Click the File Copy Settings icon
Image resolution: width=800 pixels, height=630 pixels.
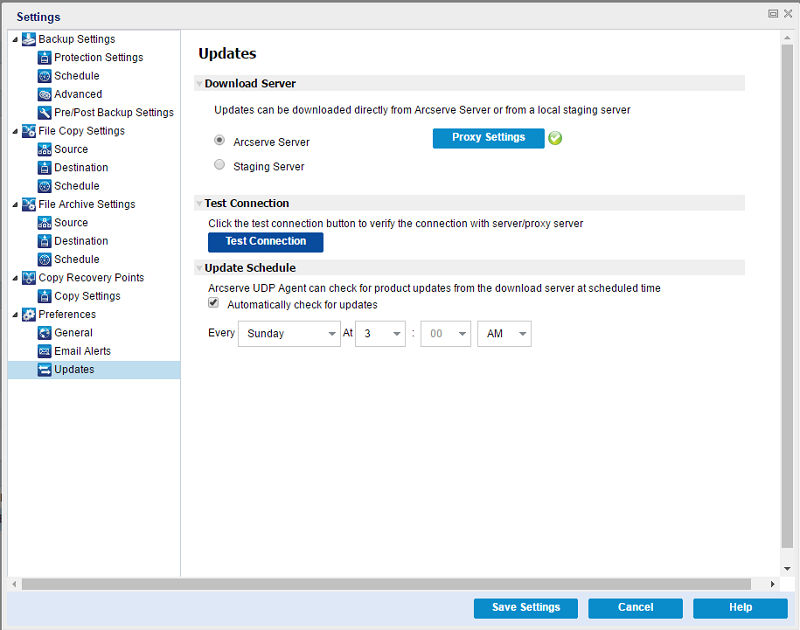coord(29,131)
